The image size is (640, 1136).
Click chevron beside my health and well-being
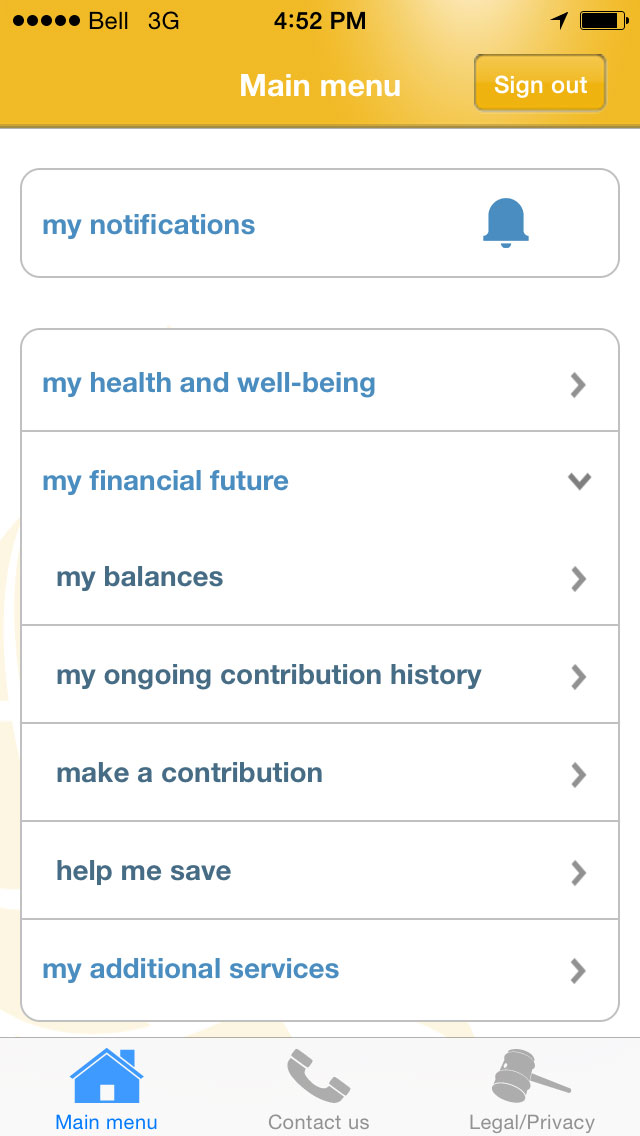click(x=578, y=384)
